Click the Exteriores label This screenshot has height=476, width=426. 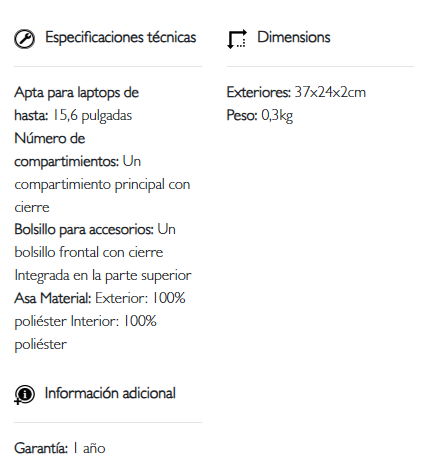[259, 92]
